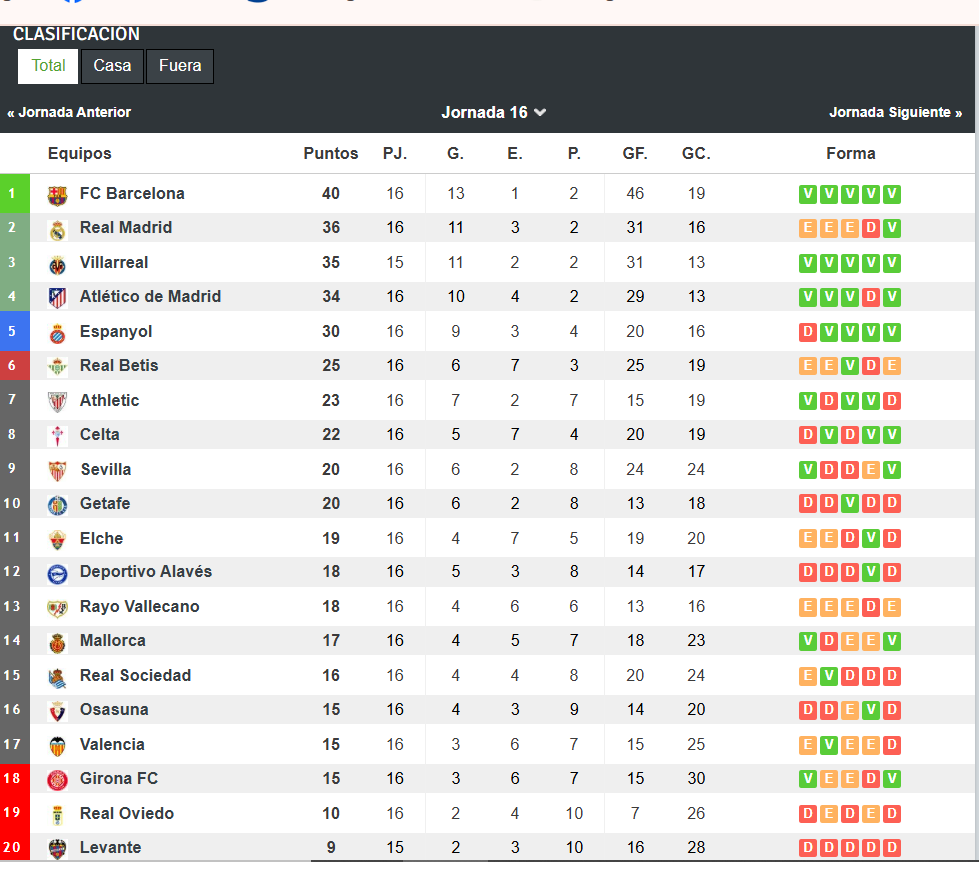The width and height of the screenshot is (979, 873).
Task: Click the Villarreal crest icon
Action: click(x=57, y=265)
